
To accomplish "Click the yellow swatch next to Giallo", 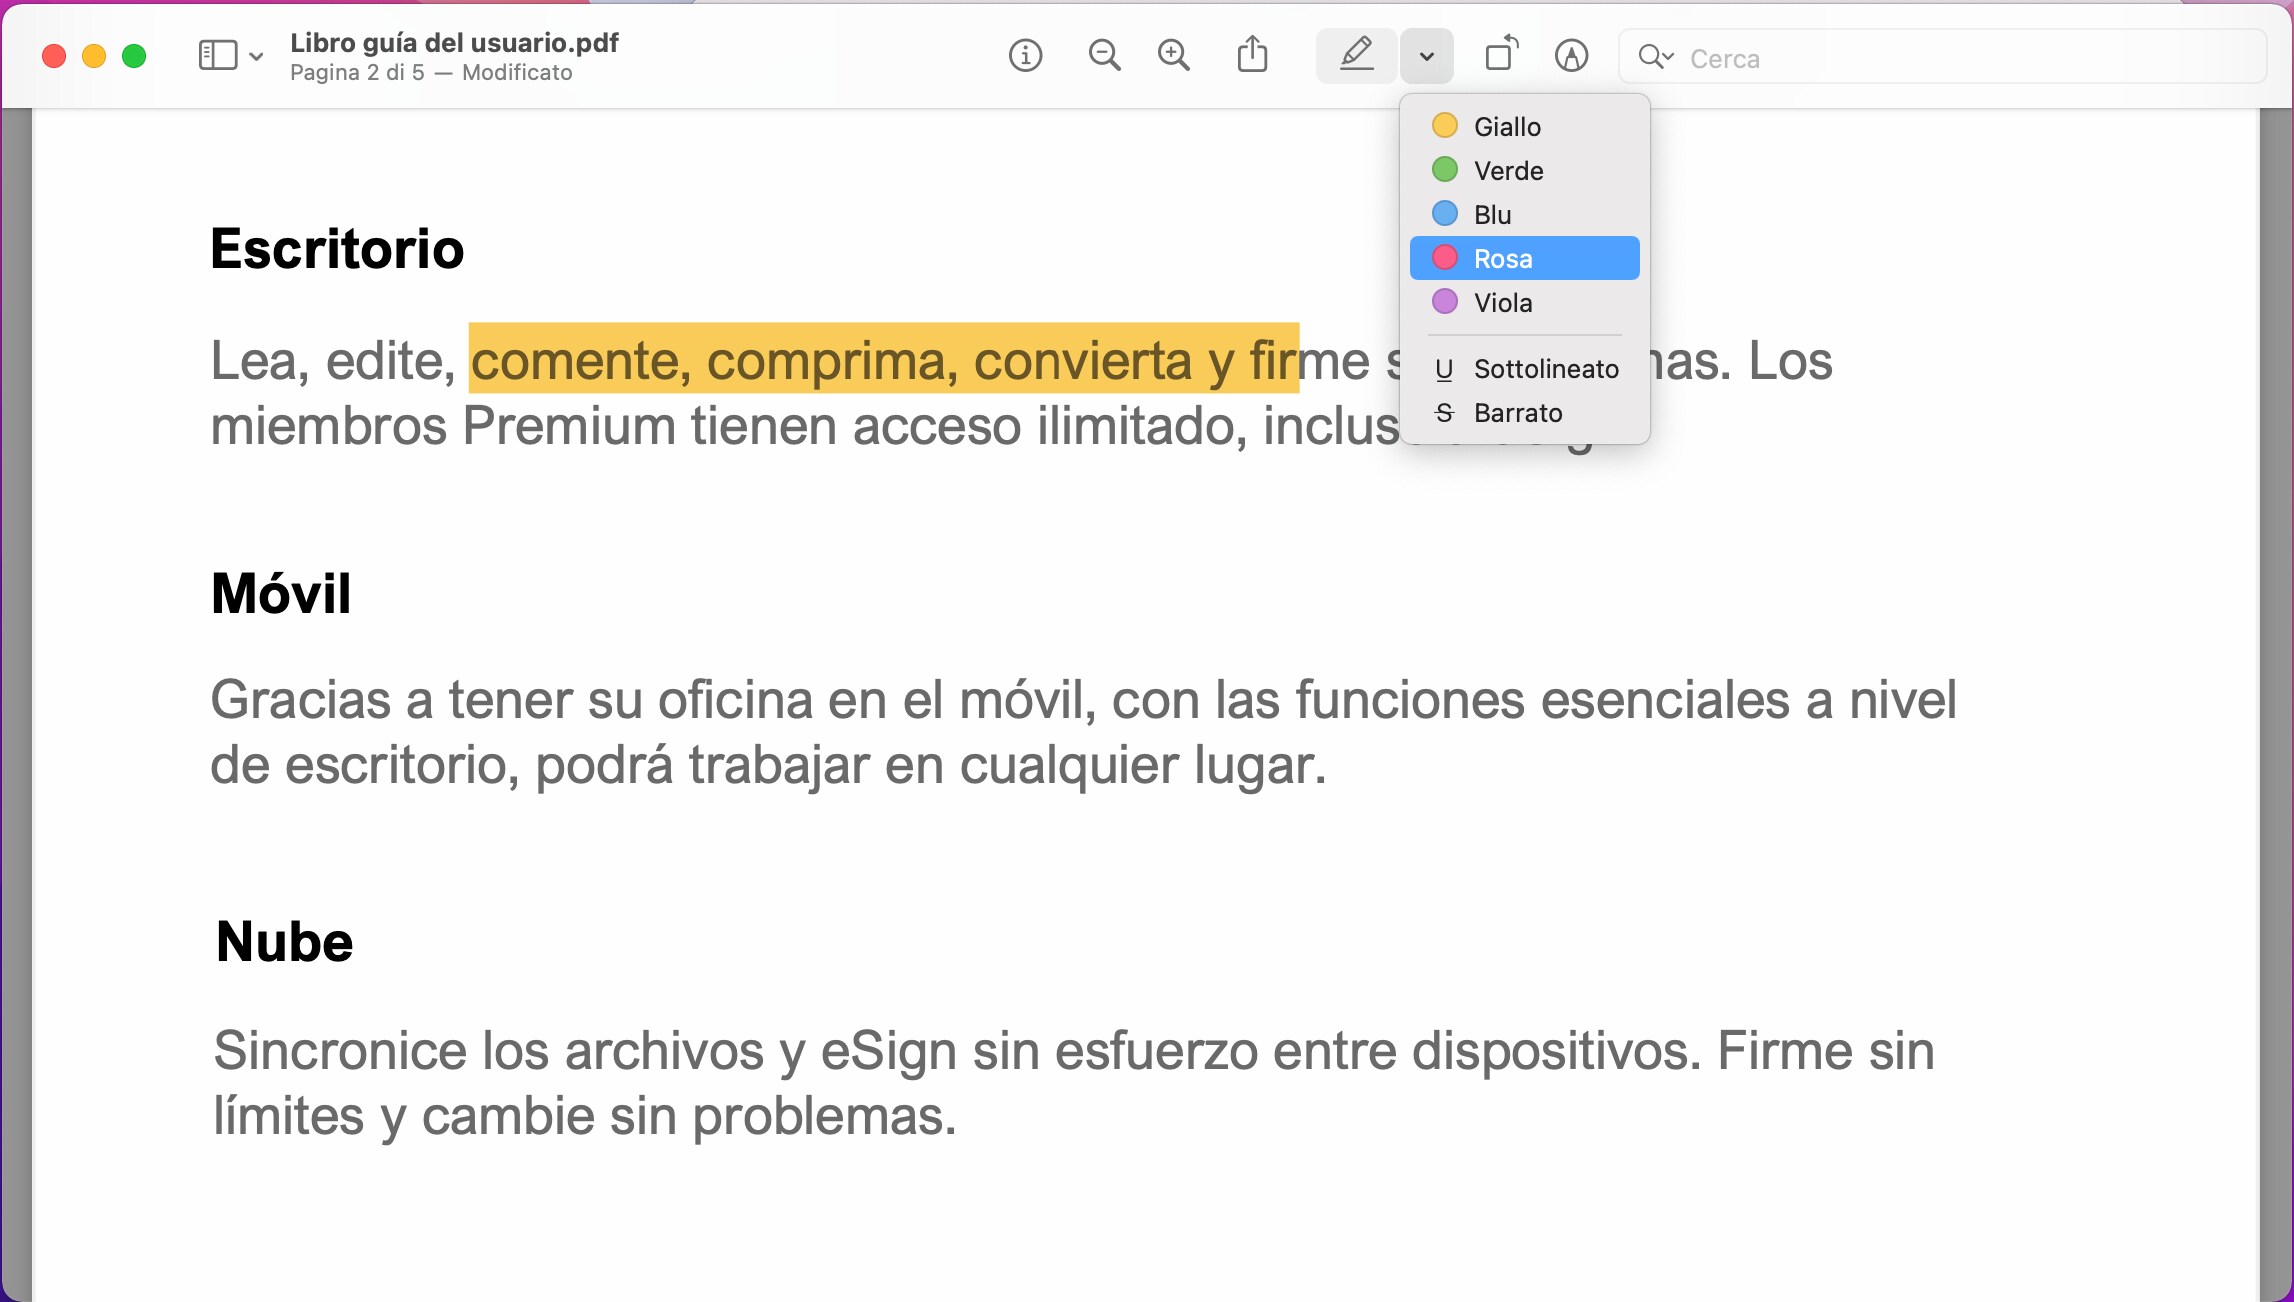I will click(1444, 126).
